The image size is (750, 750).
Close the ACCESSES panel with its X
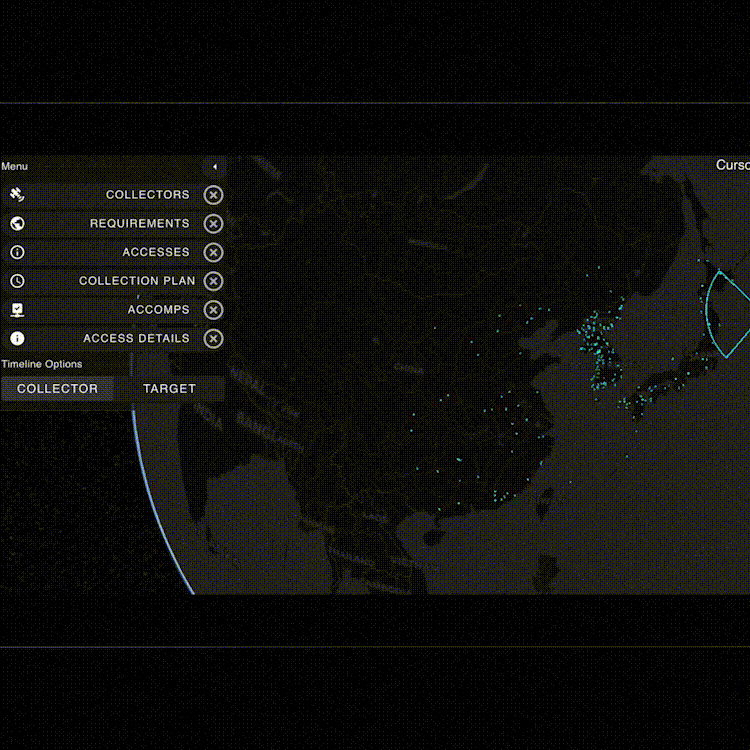(213, 253)
